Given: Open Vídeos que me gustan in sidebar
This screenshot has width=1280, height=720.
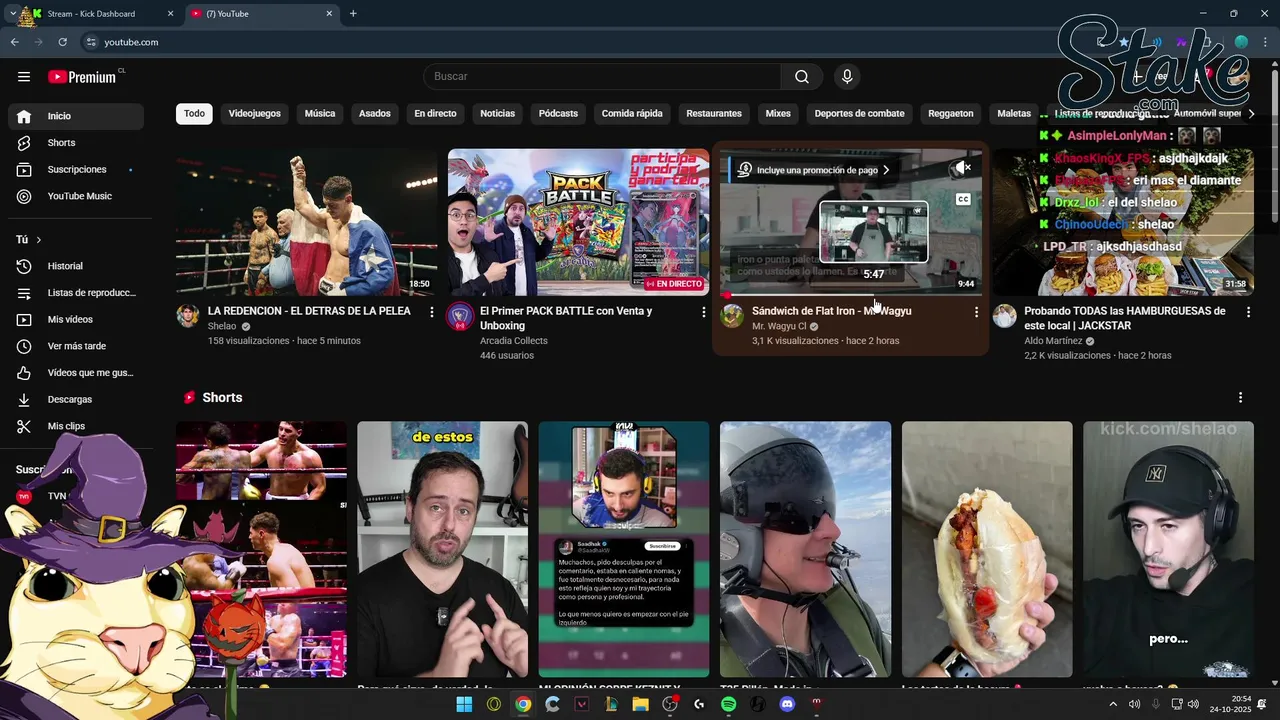Looking at the screenshot, I should tap(76, 373).
